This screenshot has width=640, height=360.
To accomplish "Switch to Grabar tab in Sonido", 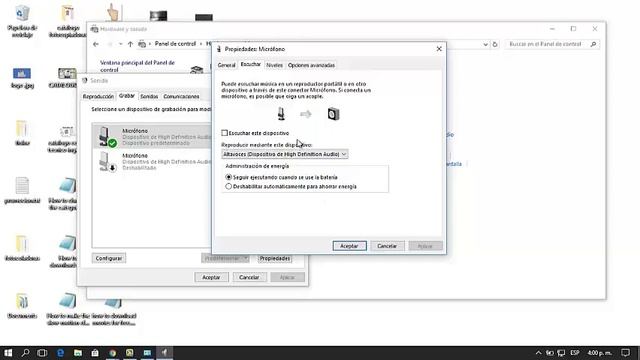I will (127, 96).
